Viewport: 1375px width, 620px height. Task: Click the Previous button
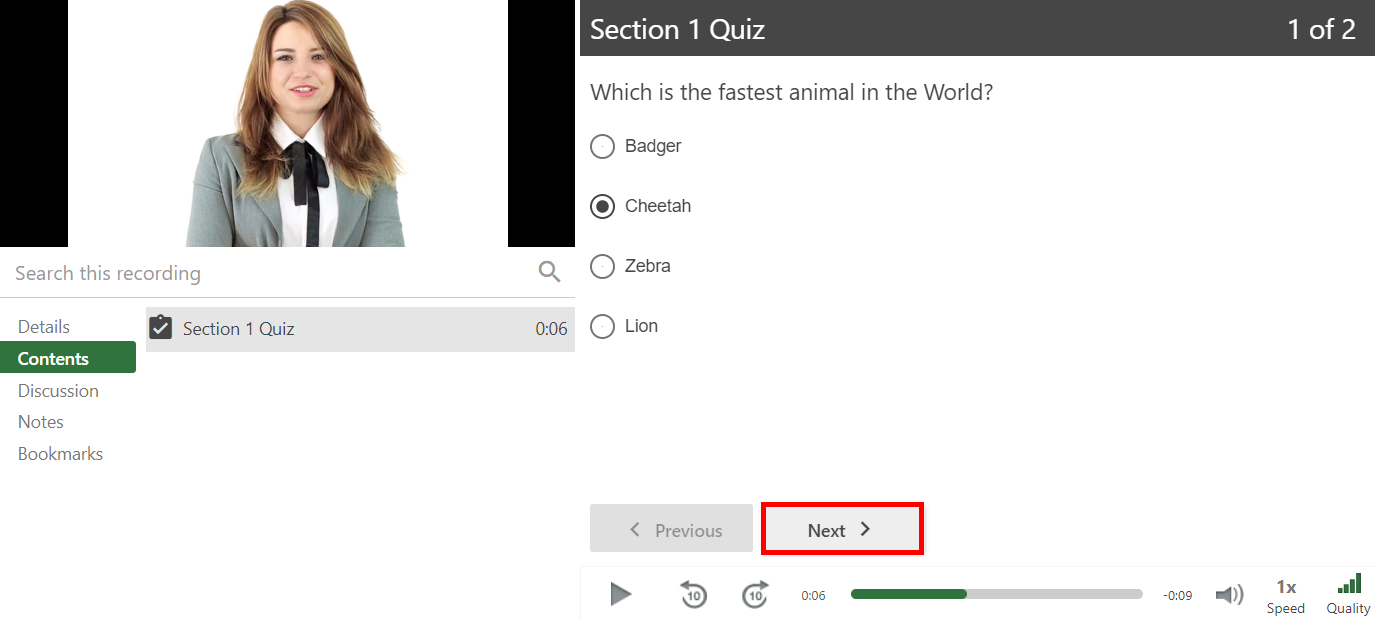click(x=671, y=530)
